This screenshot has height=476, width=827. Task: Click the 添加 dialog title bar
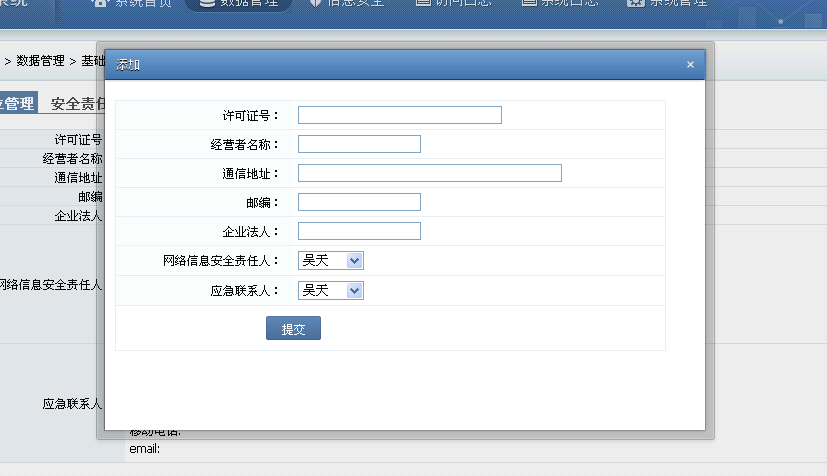tap(400, 65)
